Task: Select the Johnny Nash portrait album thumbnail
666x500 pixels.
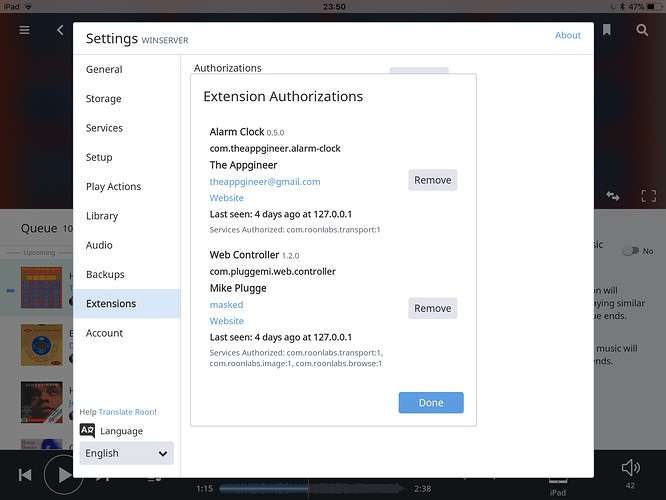Action: (x=42, y=402)
